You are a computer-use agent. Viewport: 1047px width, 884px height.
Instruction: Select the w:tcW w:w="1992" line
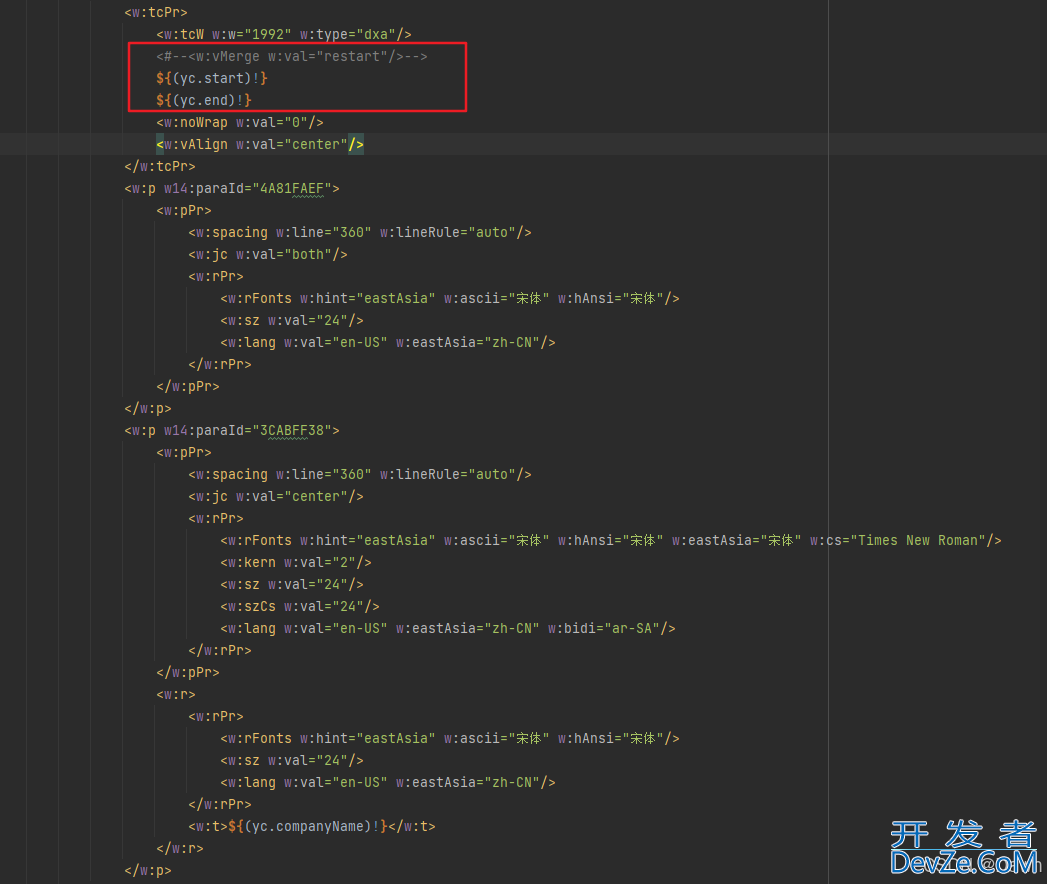[284, 34]
